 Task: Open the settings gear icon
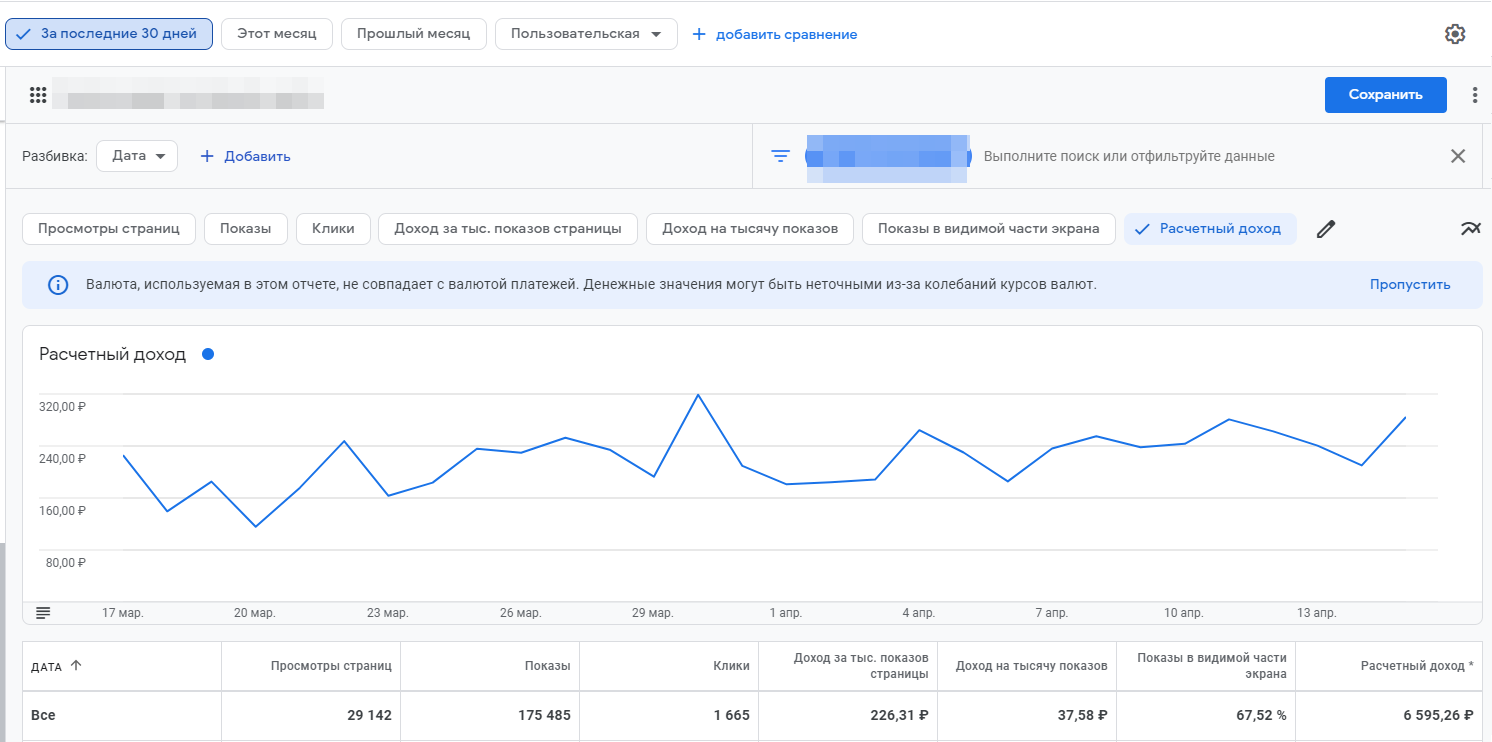coord(1455,34)
